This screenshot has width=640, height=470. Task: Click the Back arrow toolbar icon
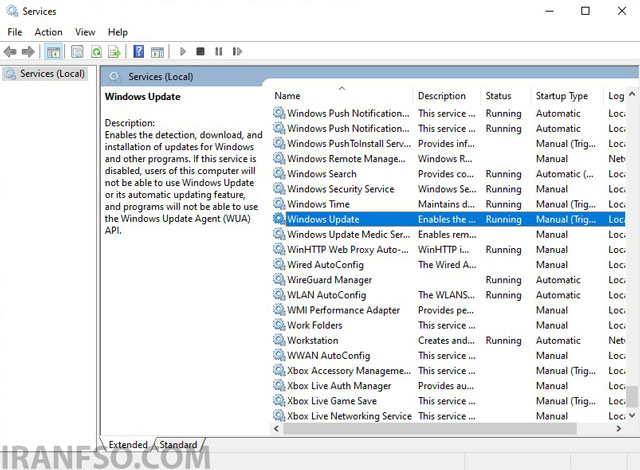[10, 52]
